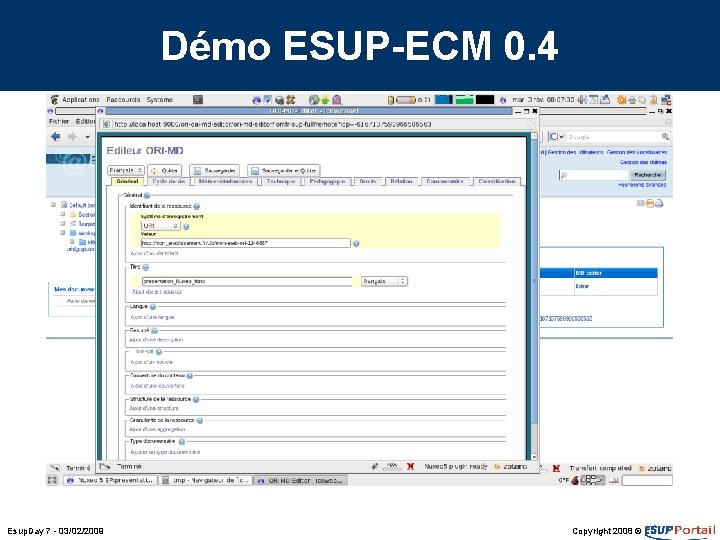Click Ajout d'une couverture link
Viewport: 720px width, 540px height.
(157, 386)
